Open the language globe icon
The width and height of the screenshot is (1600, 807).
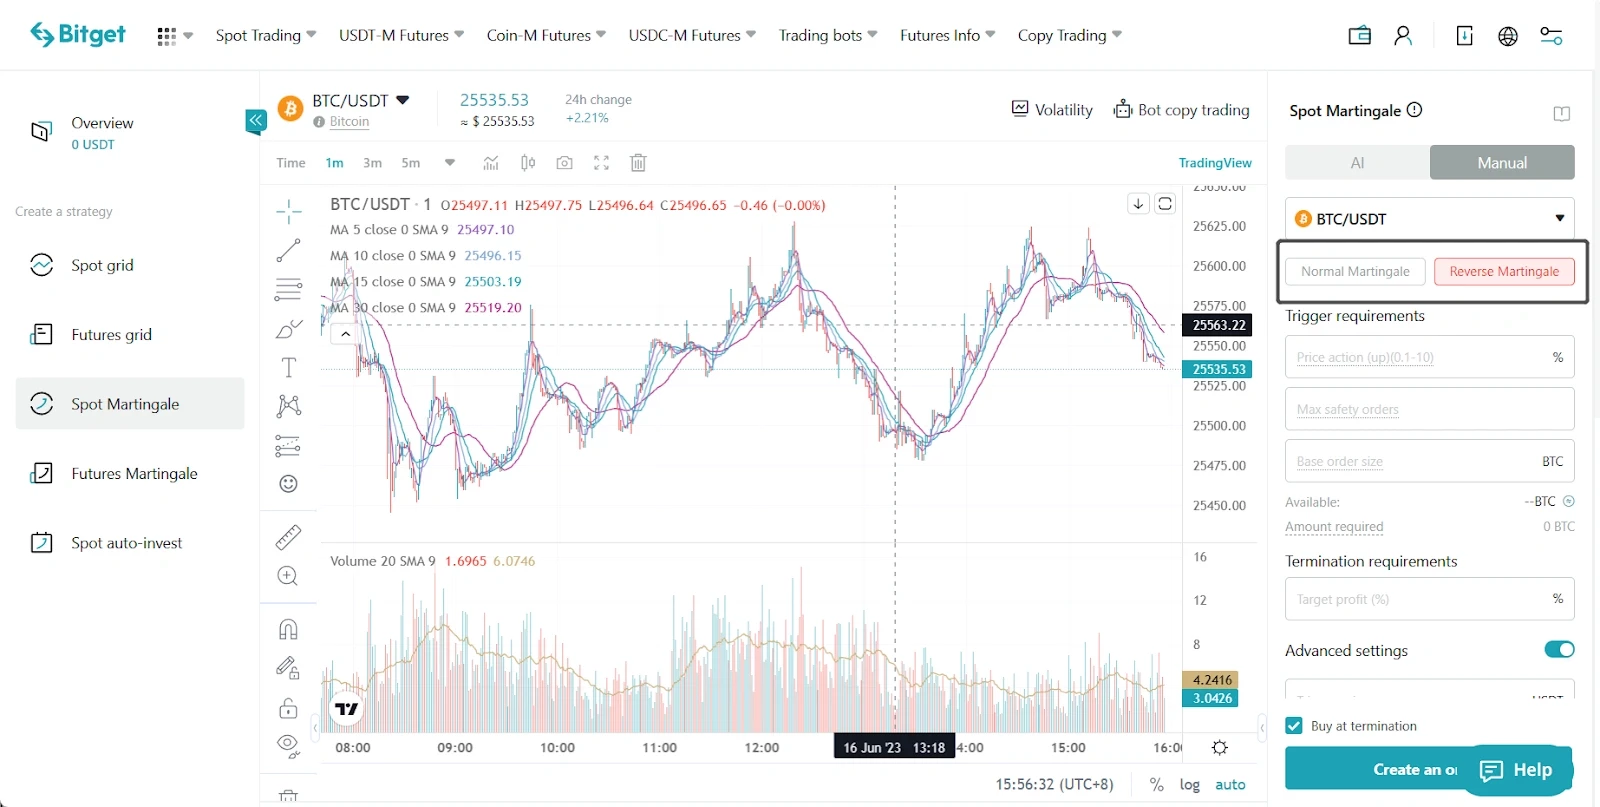[x=1508, y=36]
